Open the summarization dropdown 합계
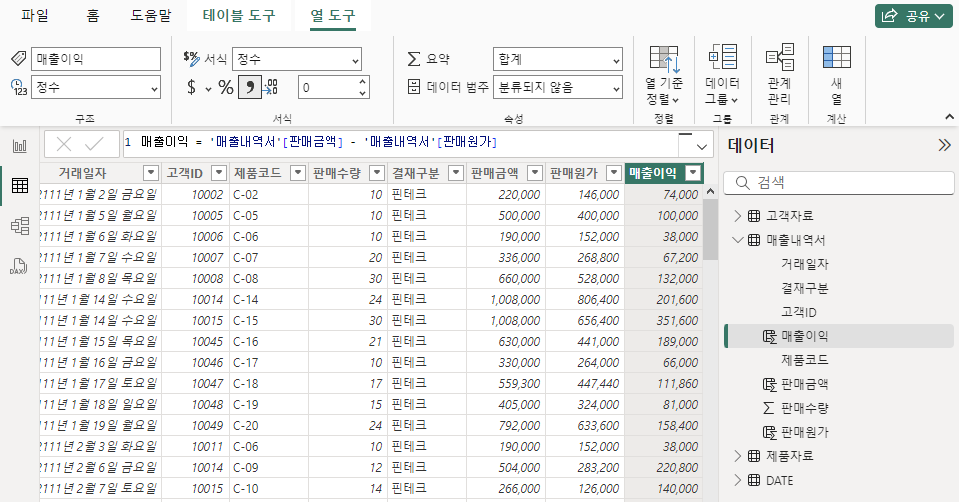Viewport: 959px width, 502px height. tap(558, 59)
